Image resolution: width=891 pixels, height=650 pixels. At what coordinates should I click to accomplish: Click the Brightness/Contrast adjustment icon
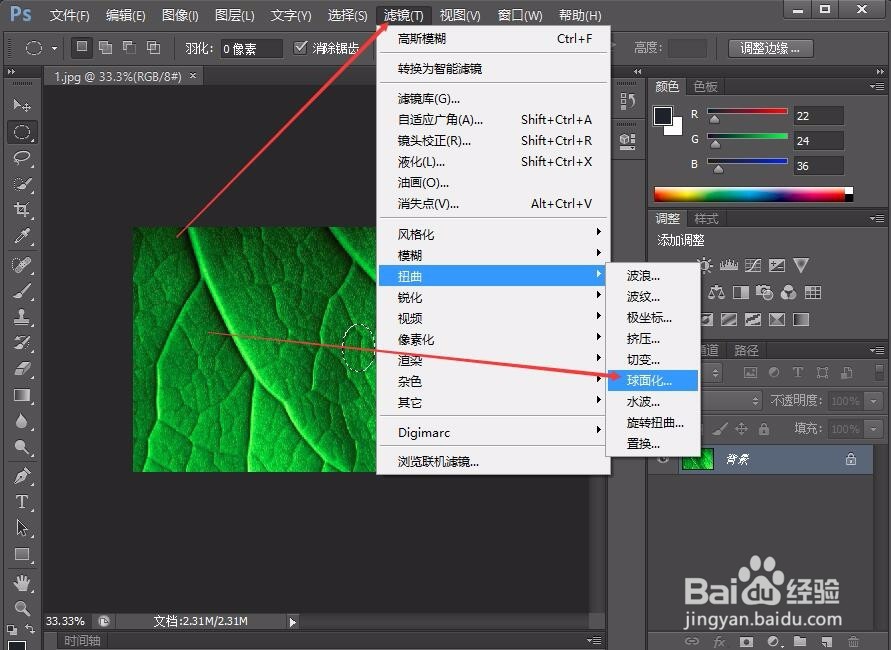click(704, 263)
